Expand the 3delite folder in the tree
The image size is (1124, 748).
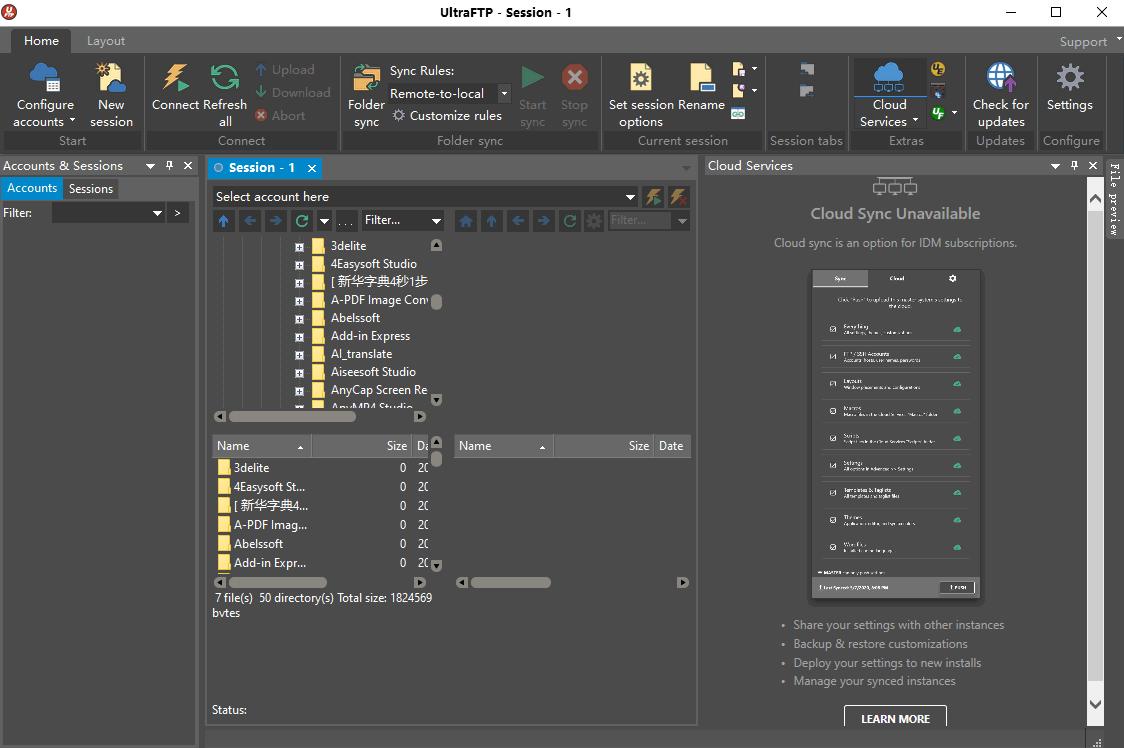(299, 247)
